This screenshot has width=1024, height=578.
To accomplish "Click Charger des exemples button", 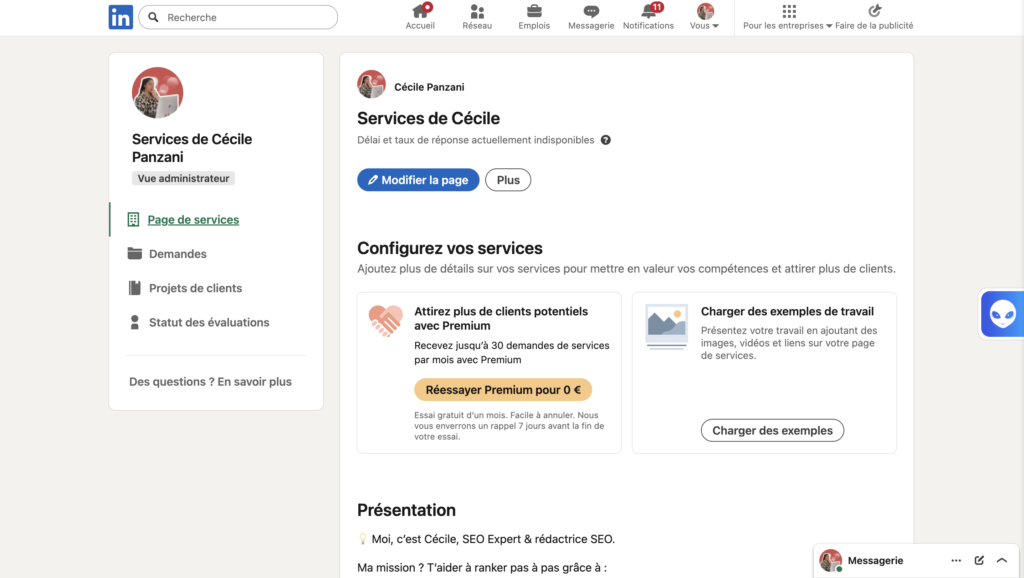I will point(772,430).
